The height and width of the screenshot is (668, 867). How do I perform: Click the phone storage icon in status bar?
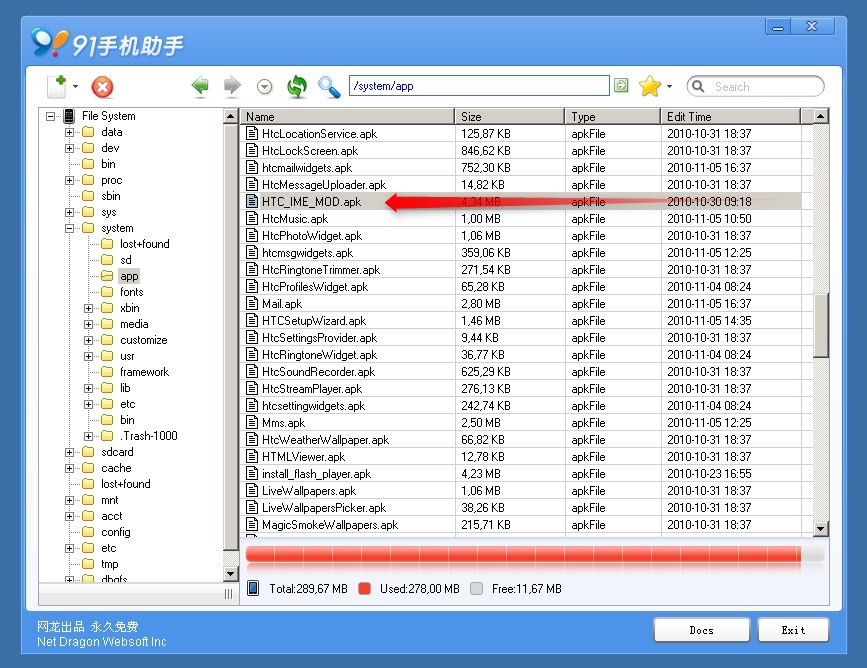[253, 588]
